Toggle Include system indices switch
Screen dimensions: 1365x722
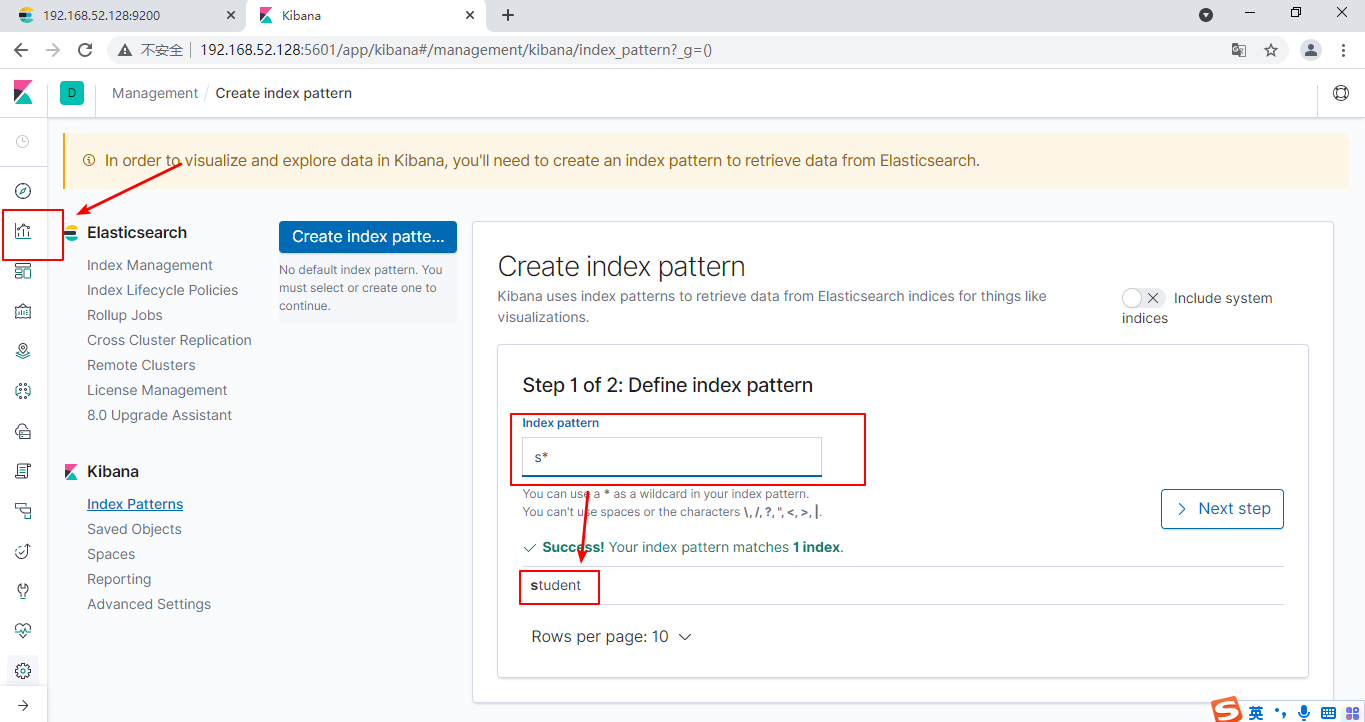click(1143, 298)
